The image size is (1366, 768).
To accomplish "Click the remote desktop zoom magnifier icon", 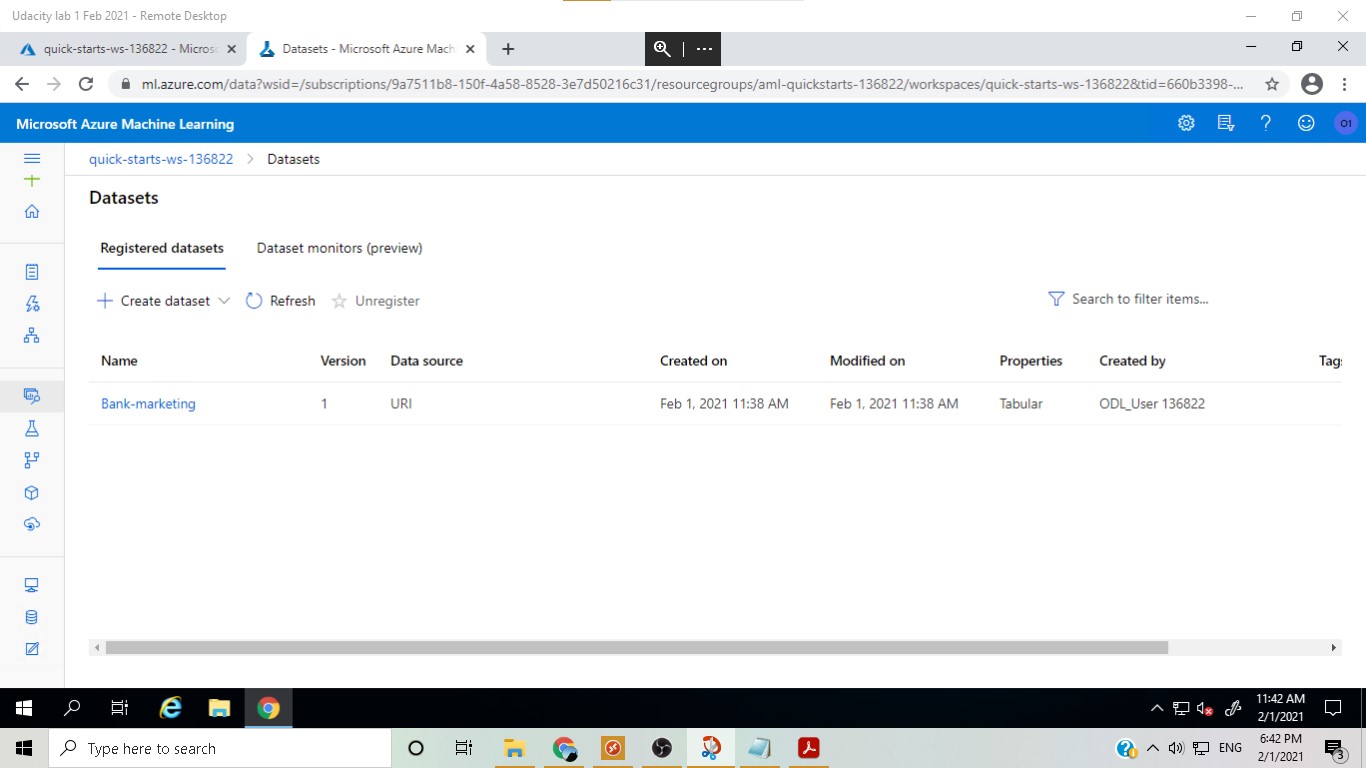I will tap(662, 48).
